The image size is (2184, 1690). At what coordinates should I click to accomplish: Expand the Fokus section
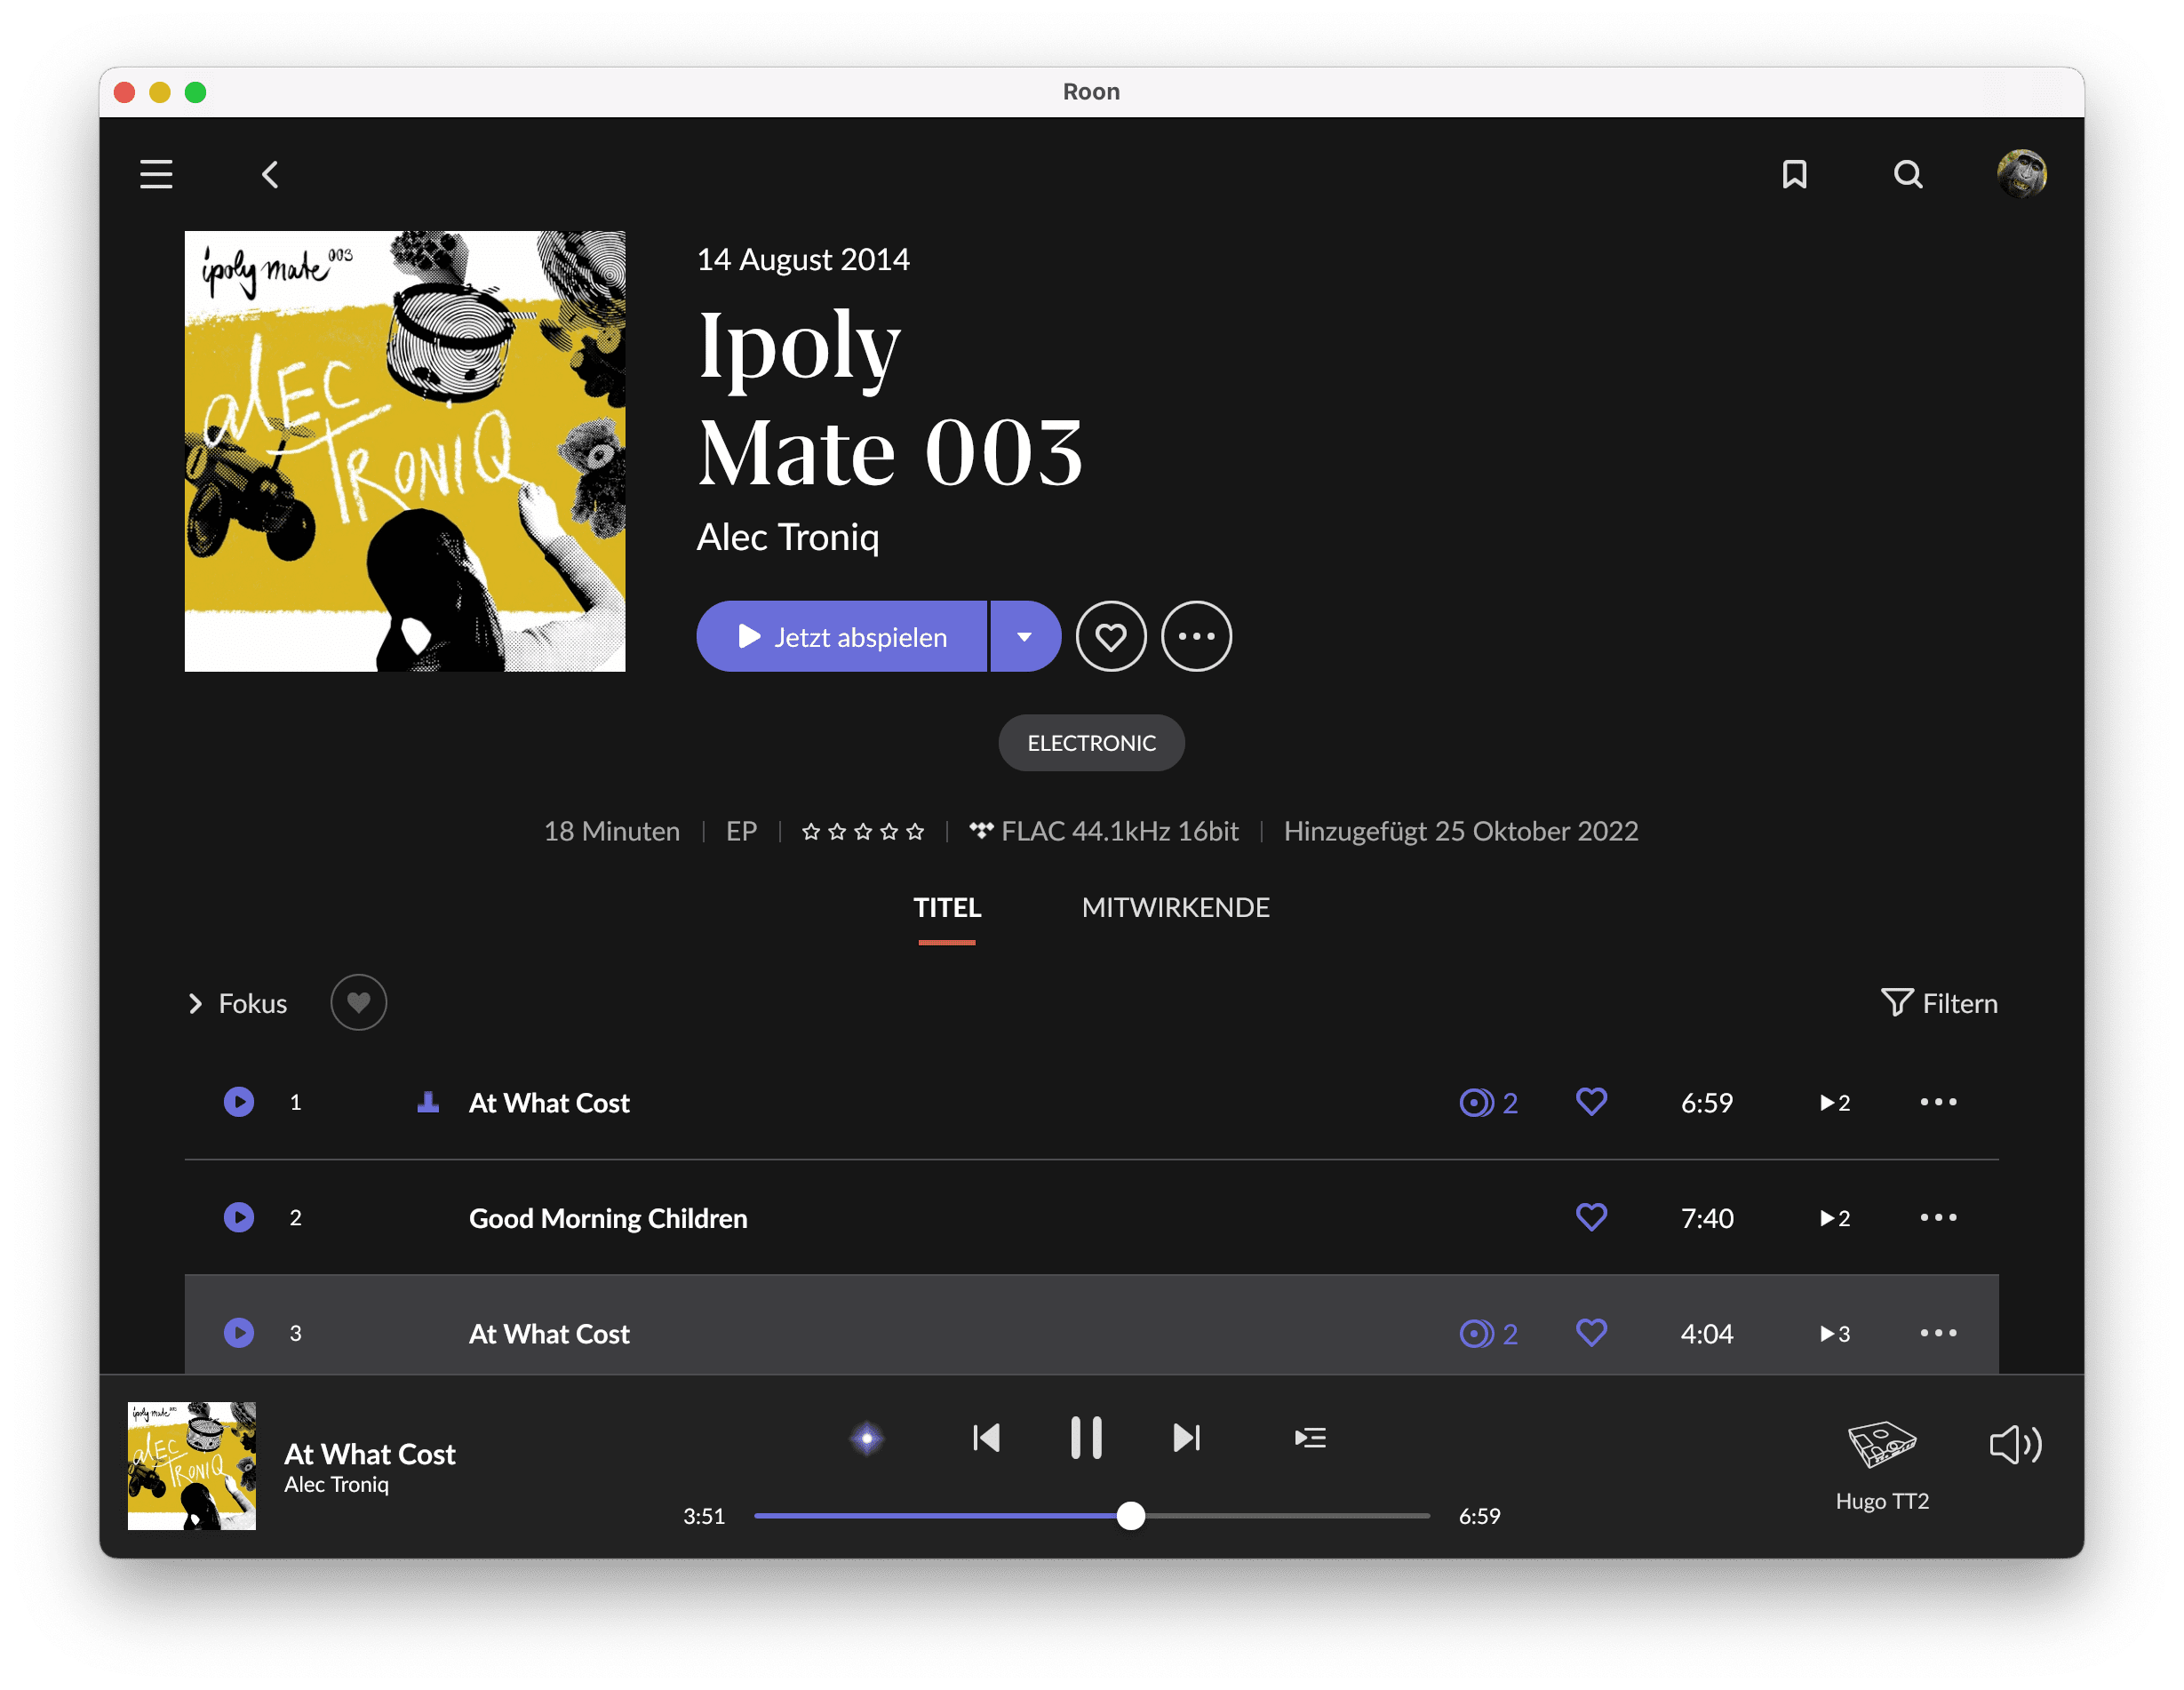(x=238, y=1003)
